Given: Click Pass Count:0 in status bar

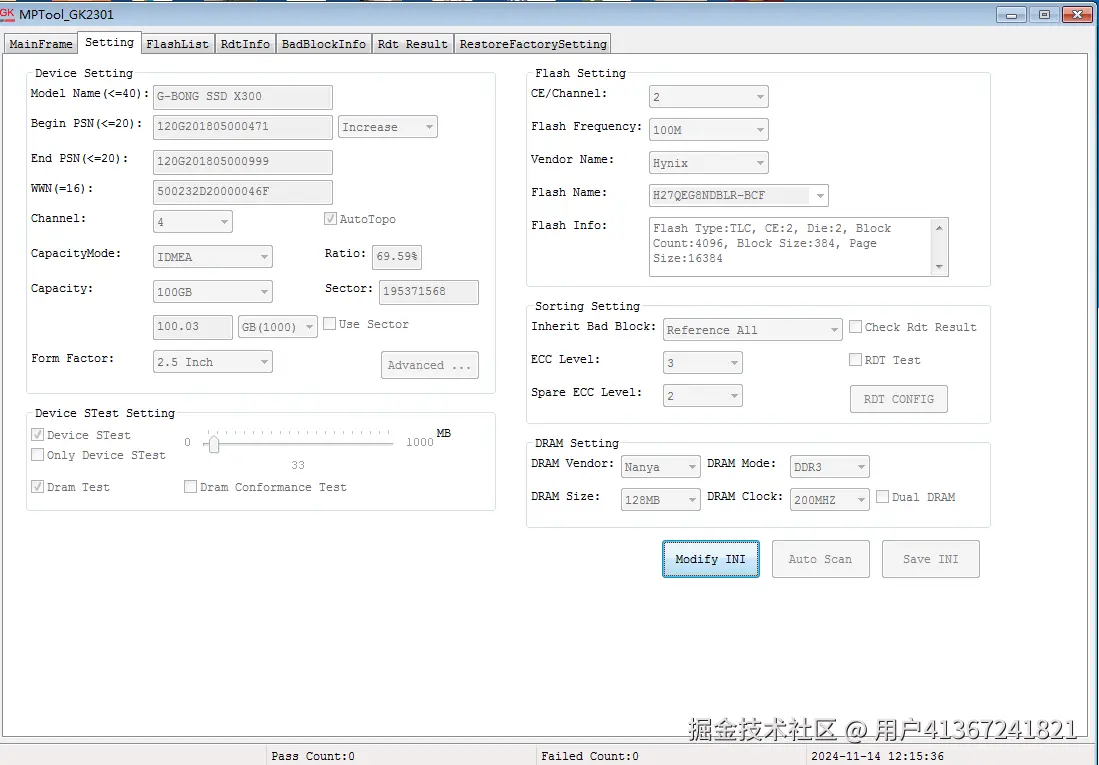Looking at the screenshot, I should point(313,756).
